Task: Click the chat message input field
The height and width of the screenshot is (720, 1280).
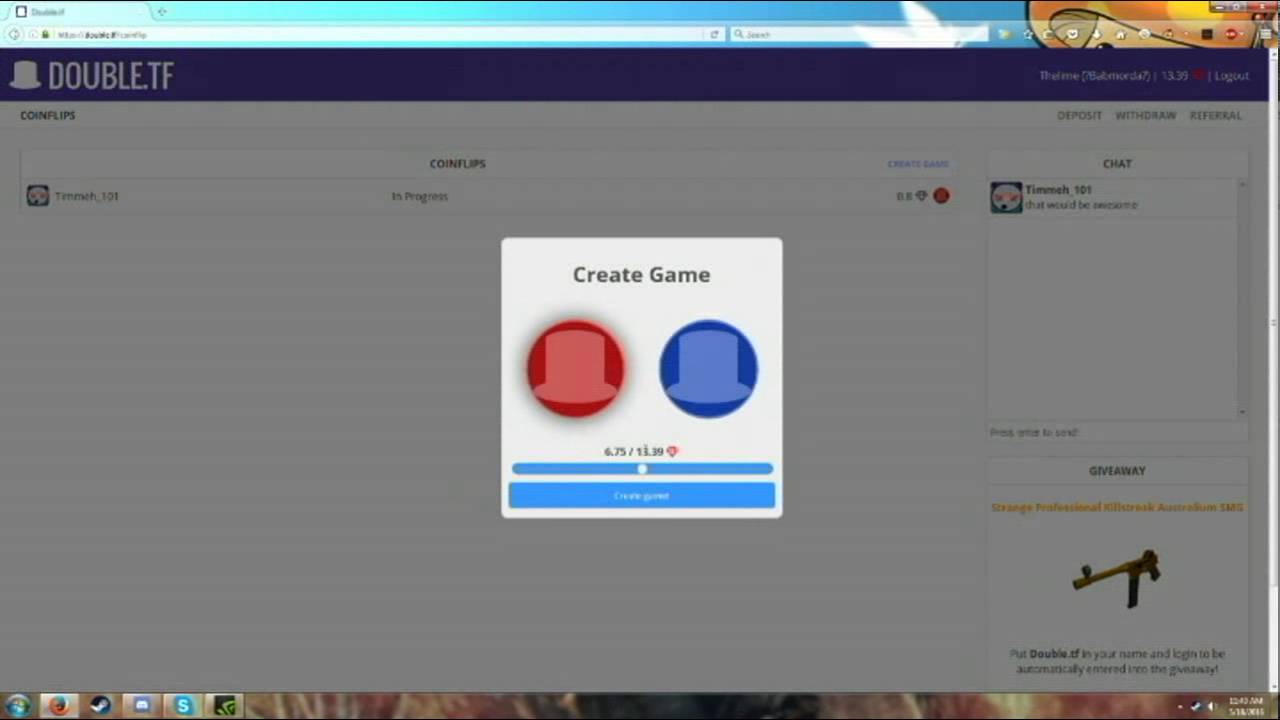Action: tap(1117, 432)
